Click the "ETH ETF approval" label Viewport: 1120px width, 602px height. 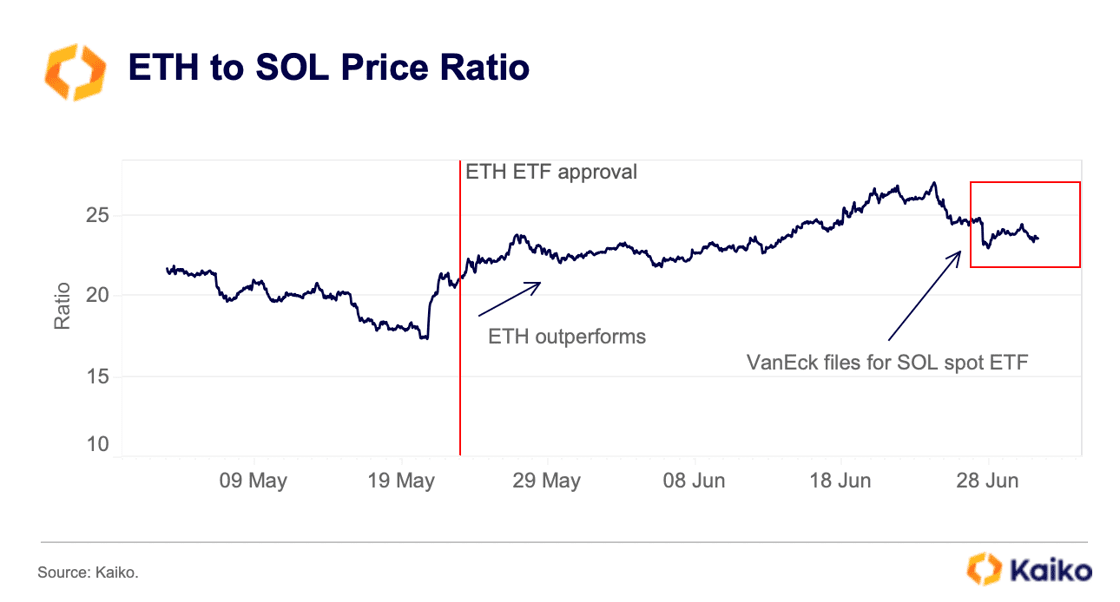[551, 172]
